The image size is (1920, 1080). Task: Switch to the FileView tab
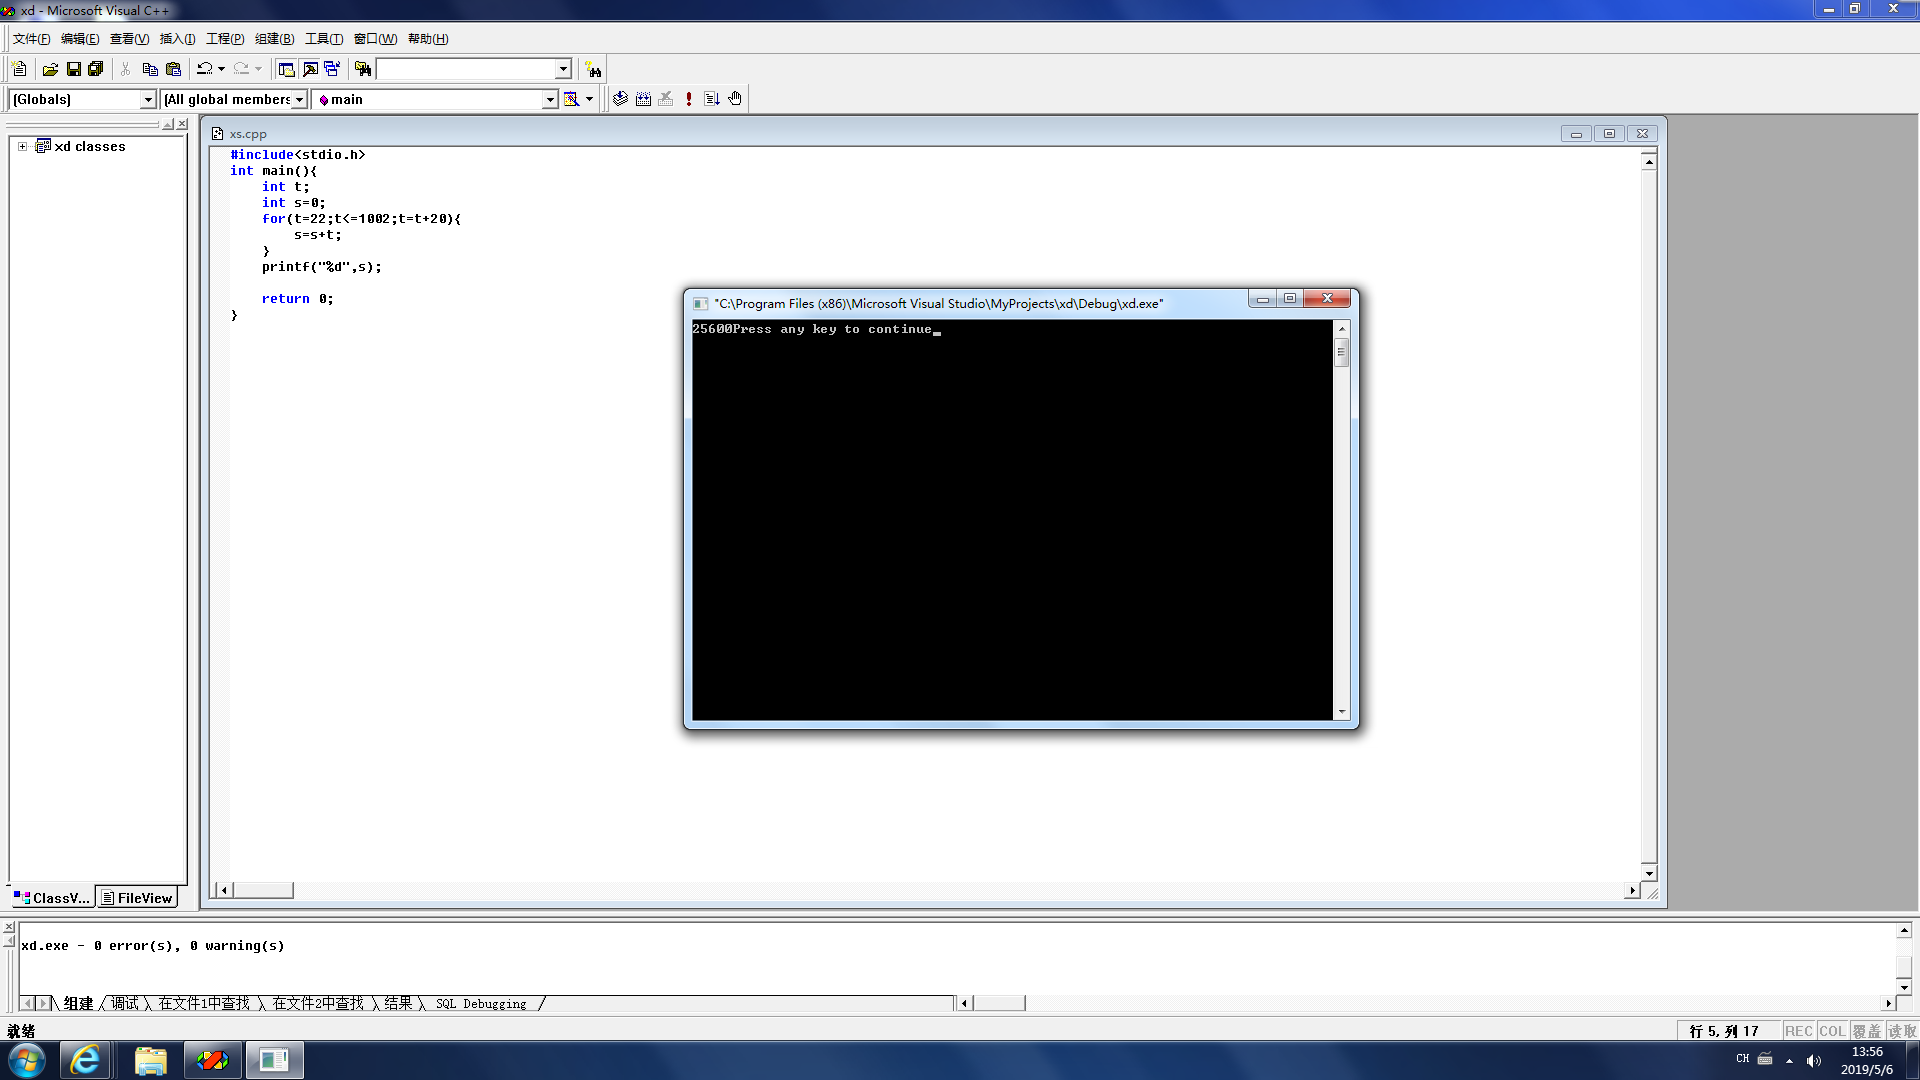tap(137, 898)
